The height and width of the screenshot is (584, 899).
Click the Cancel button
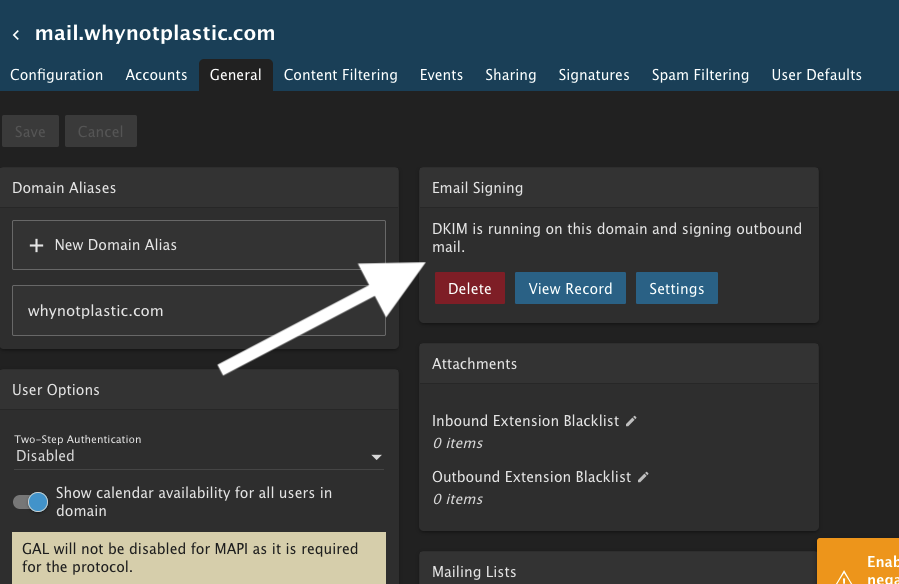point(100,132)
